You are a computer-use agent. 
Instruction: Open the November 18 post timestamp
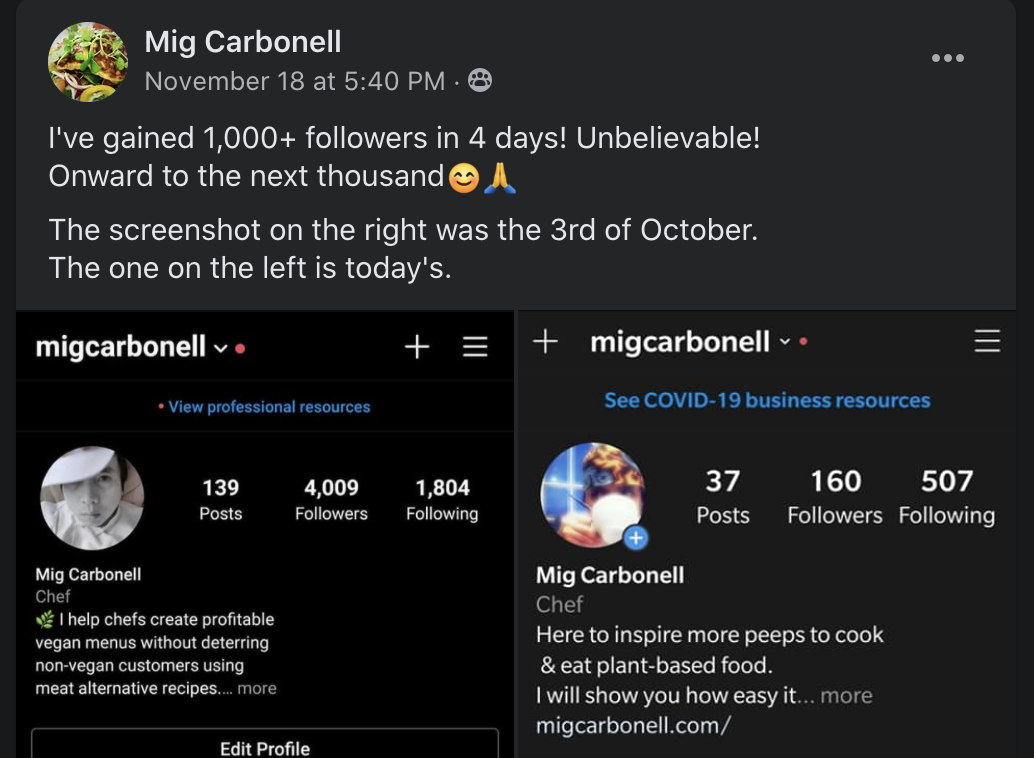(x=295, y=81)
